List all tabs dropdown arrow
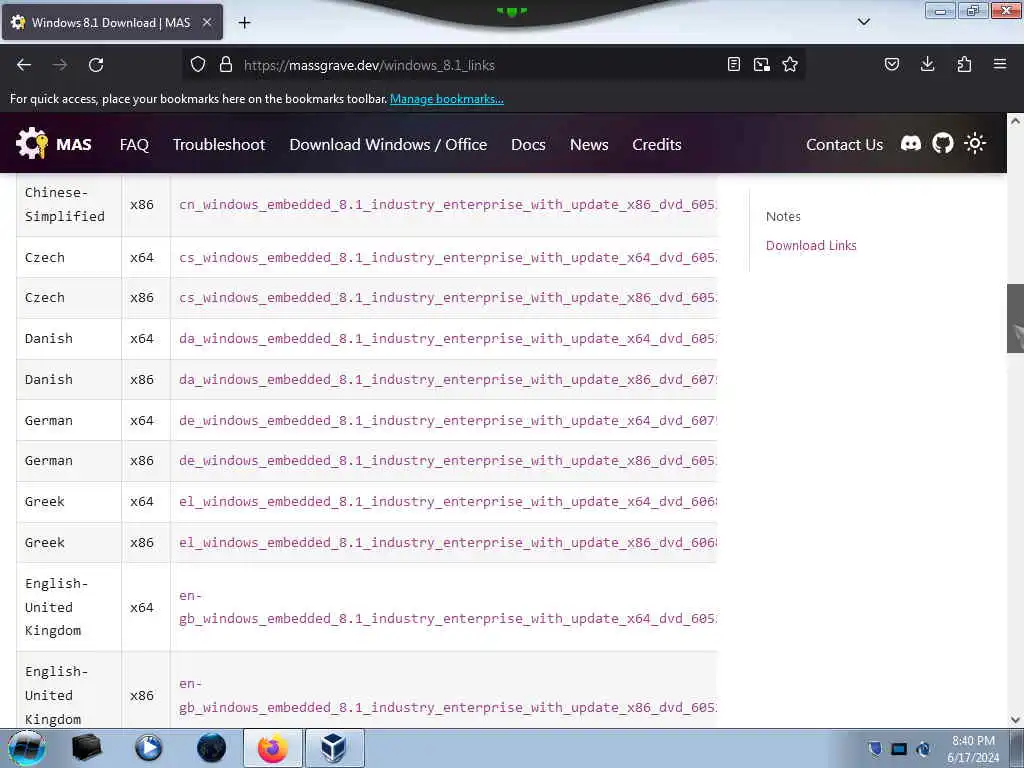The height and width of the screenshot is (768, 1024). pos(864,22)
